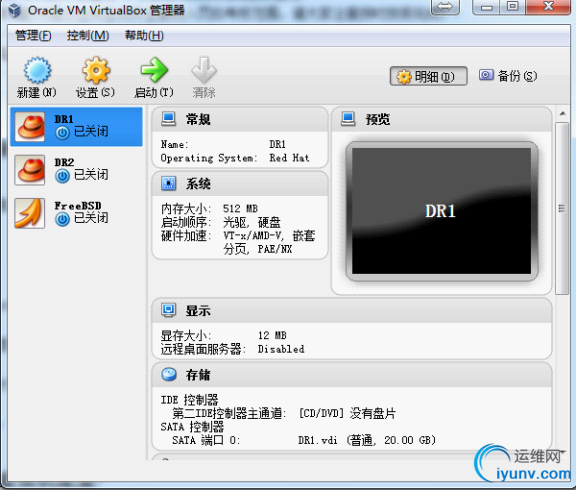Screen dimensions: 577x490
Task: Open the 存储 section header link
Action: tap(198, 375)
